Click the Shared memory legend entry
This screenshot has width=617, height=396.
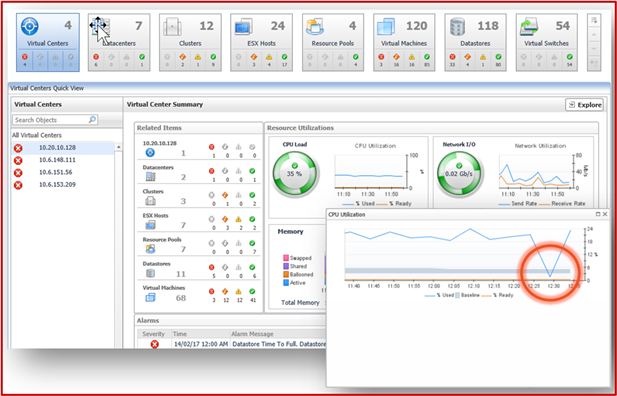coord(295,266)
